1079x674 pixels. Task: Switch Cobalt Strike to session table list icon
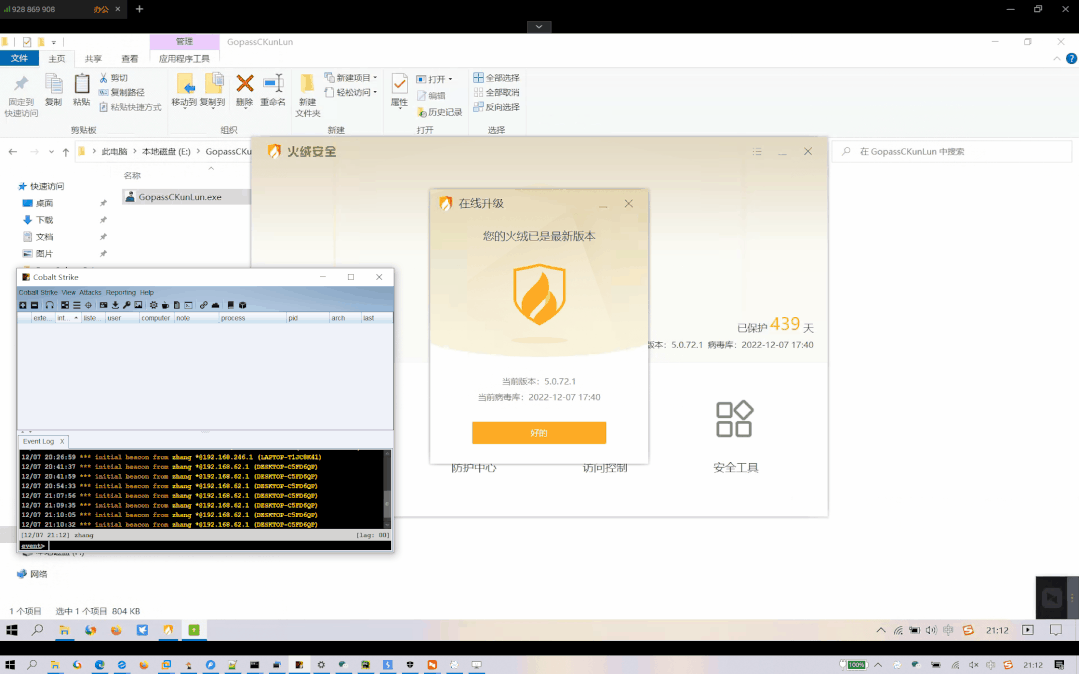76,305
